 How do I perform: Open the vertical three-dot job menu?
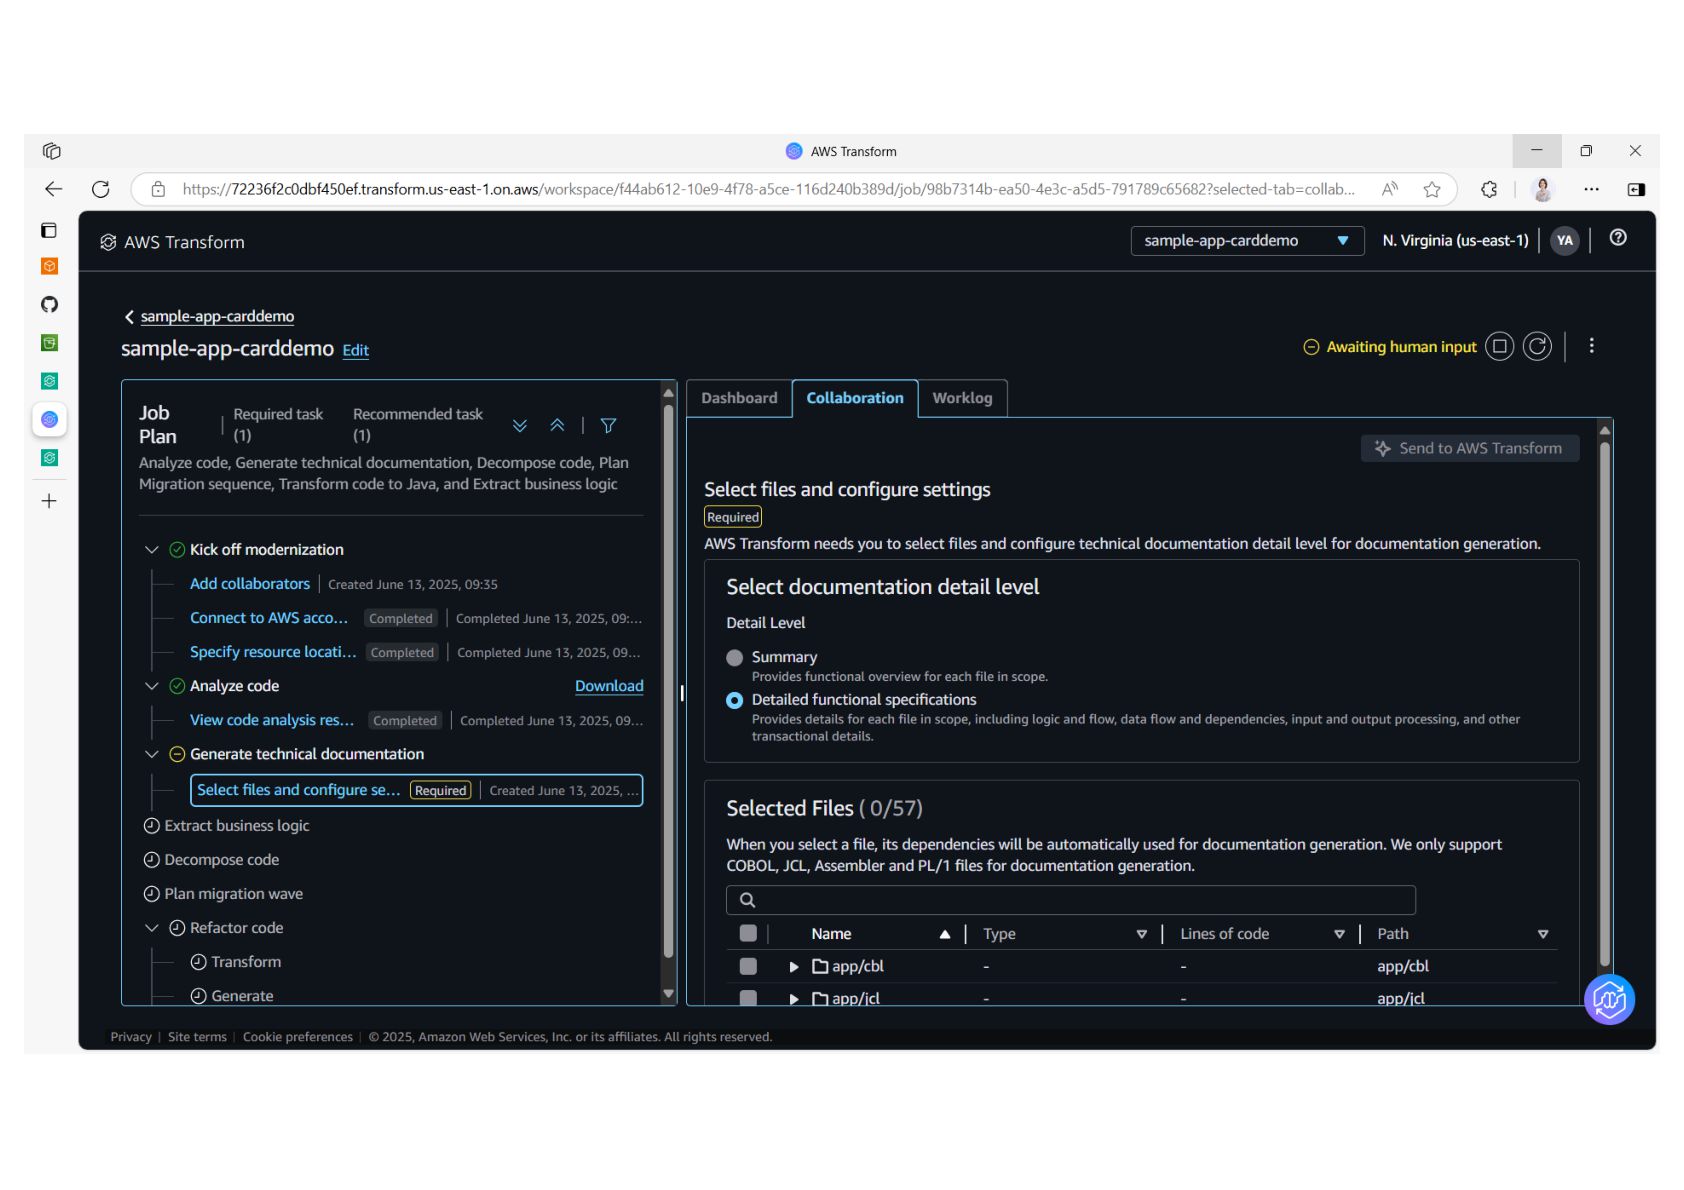point(1591,346)
